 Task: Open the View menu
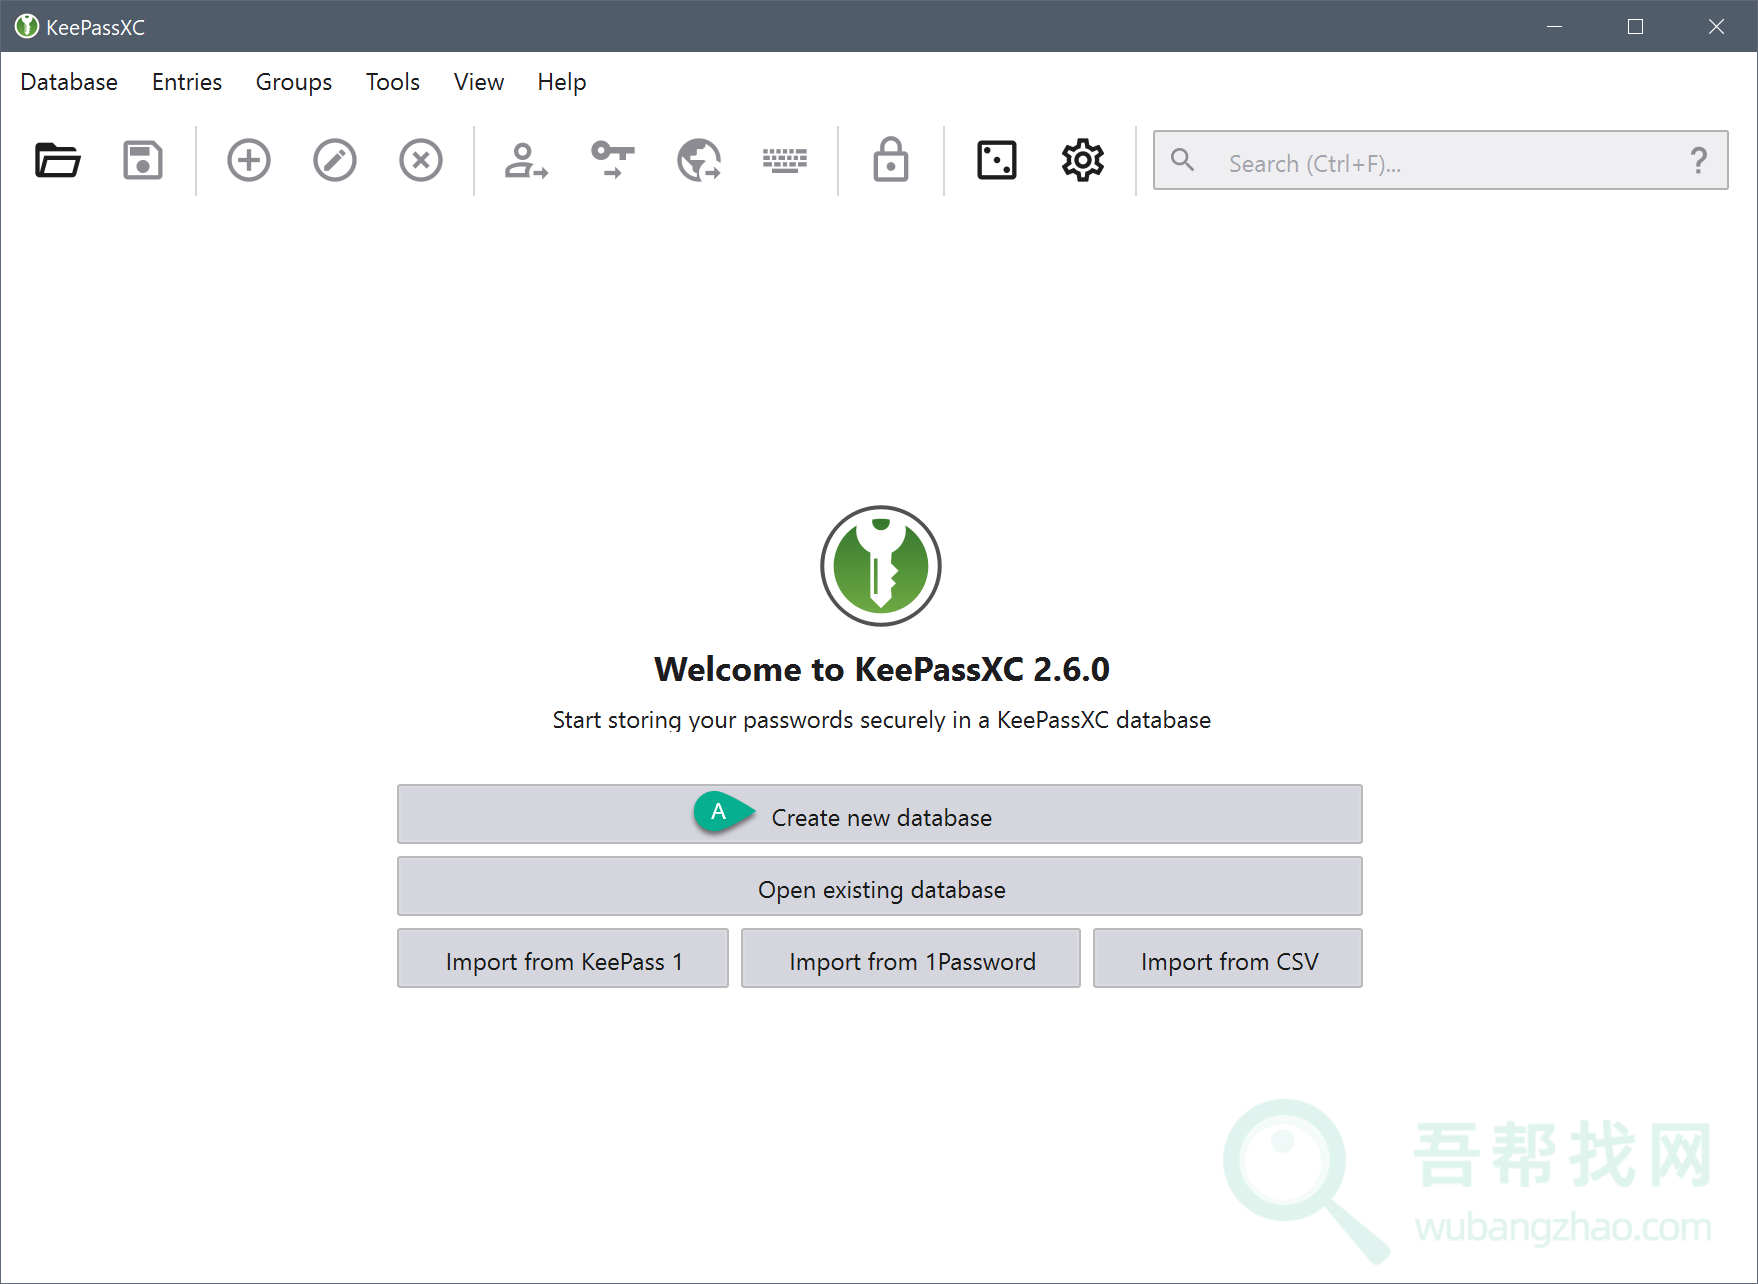(x=479, y=82)
